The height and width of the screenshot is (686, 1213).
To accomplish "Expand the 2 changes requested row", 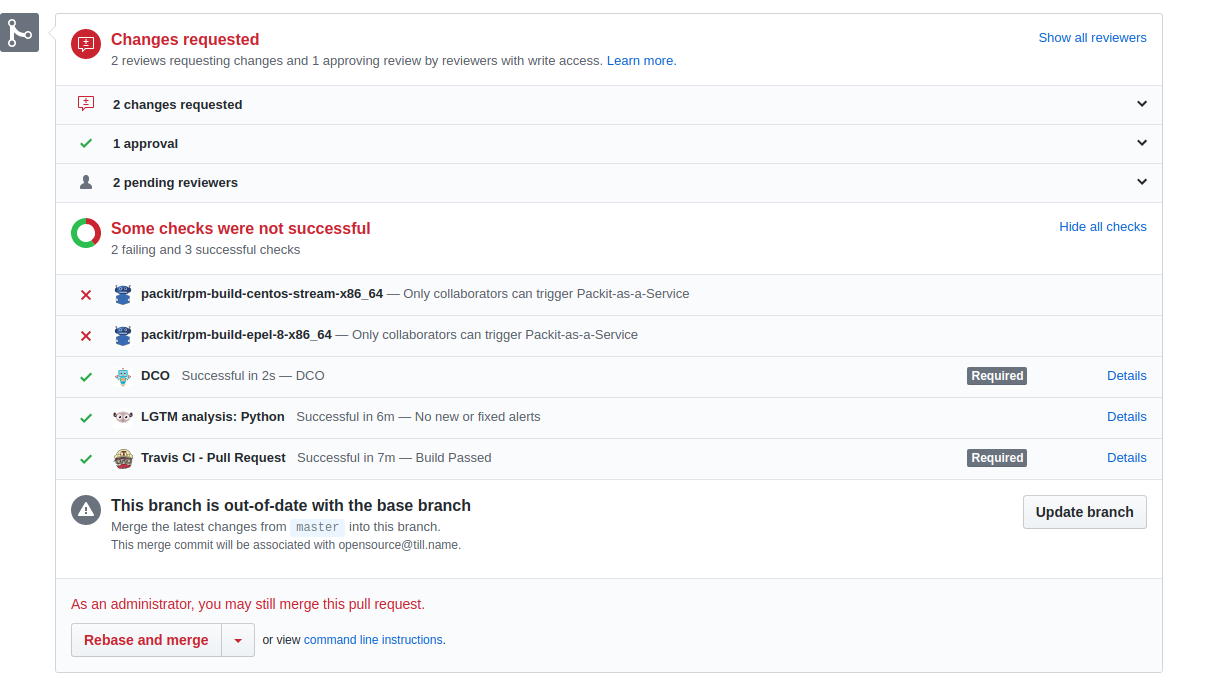I will (609, 105).
